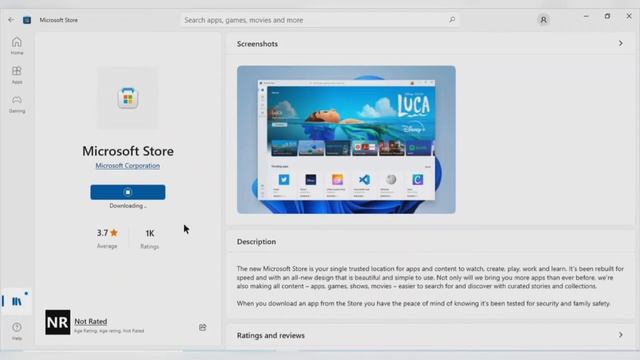Open the Not Rated link

click(x=91, y=322)
